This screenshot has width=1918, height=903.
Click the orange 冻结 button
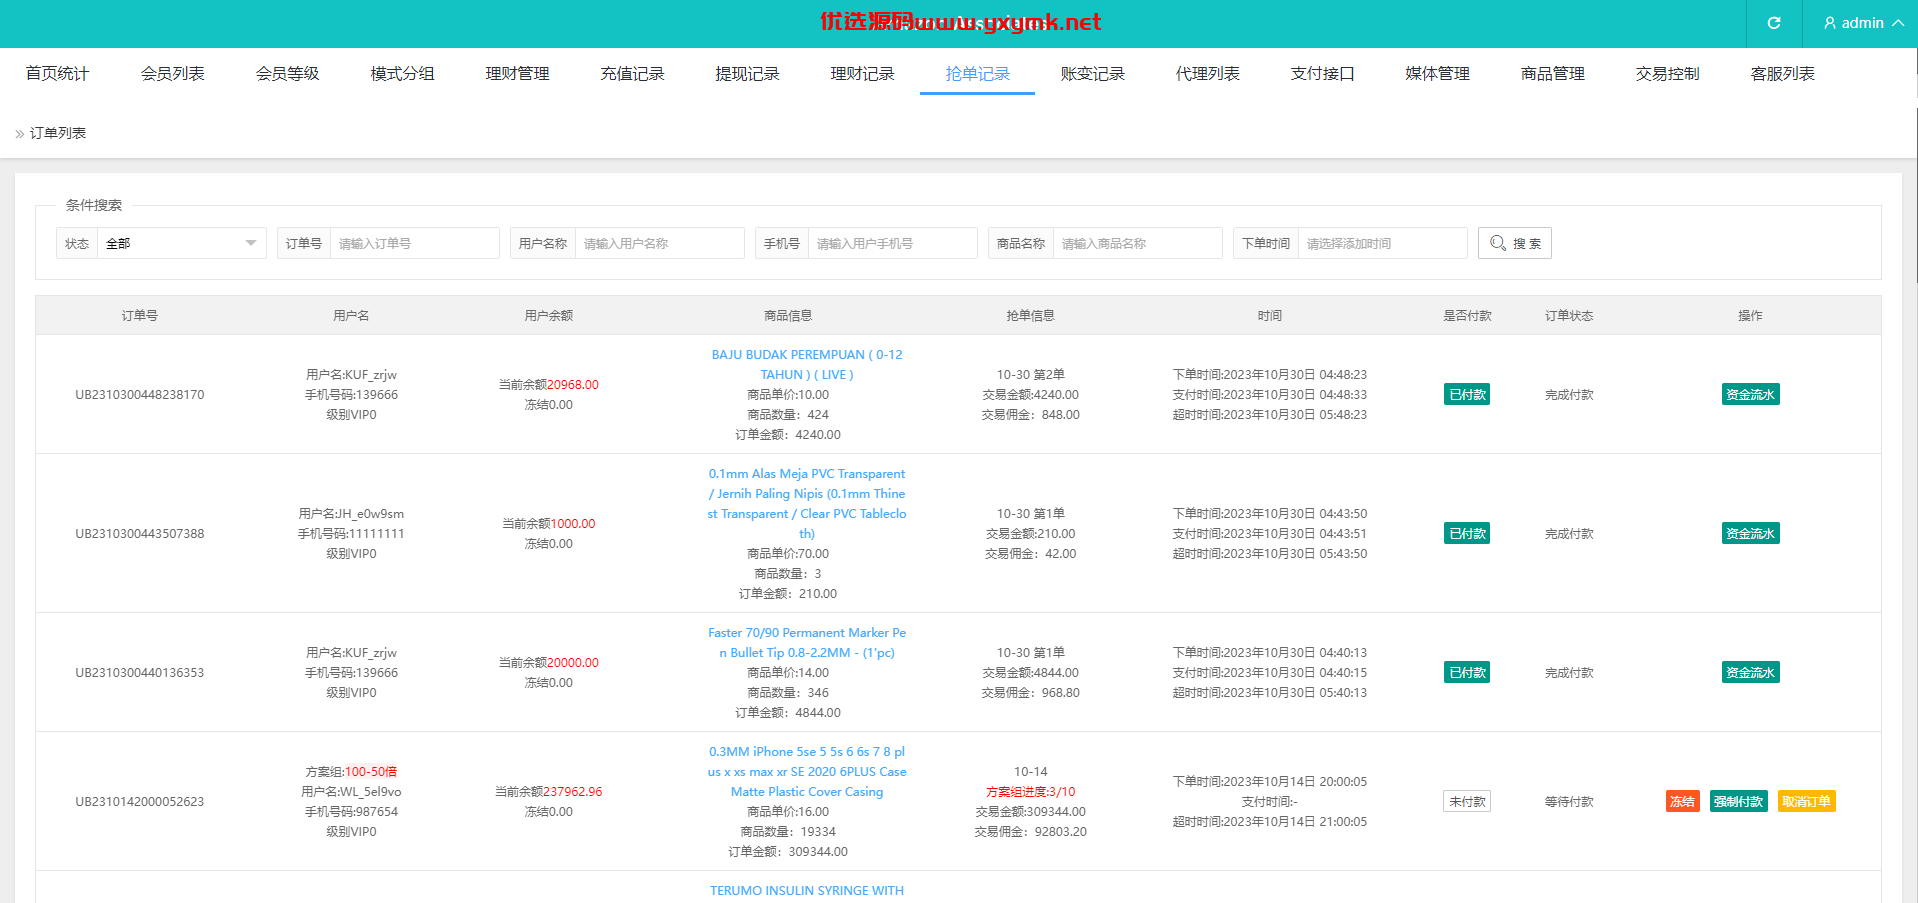pos(1682,801)
